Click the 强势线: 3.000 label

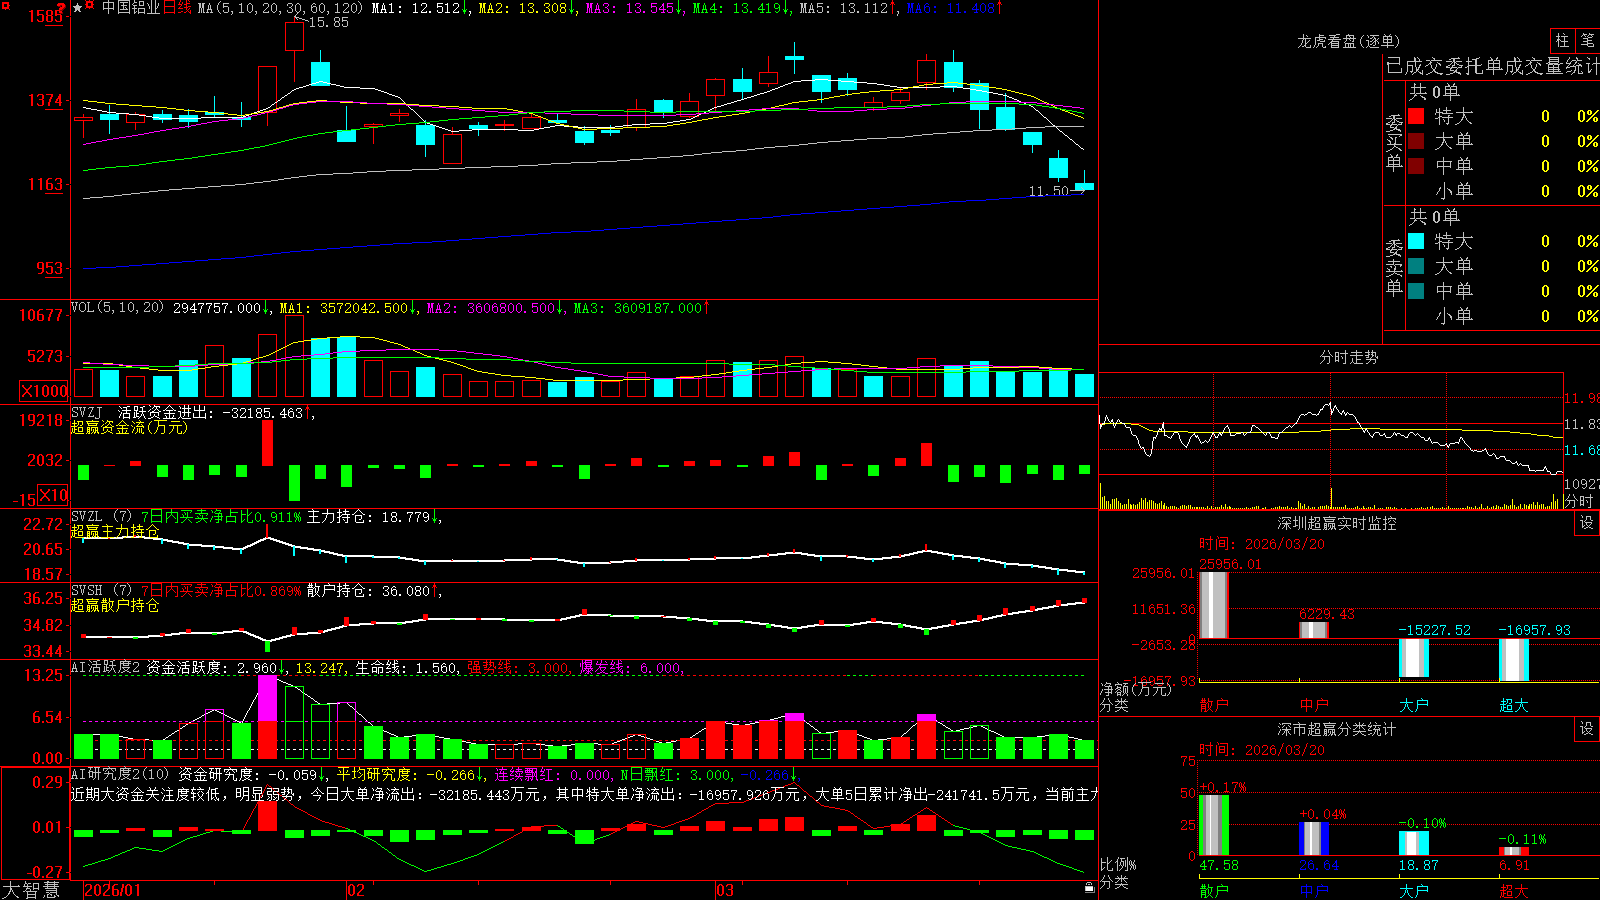(x=518, y=668)
